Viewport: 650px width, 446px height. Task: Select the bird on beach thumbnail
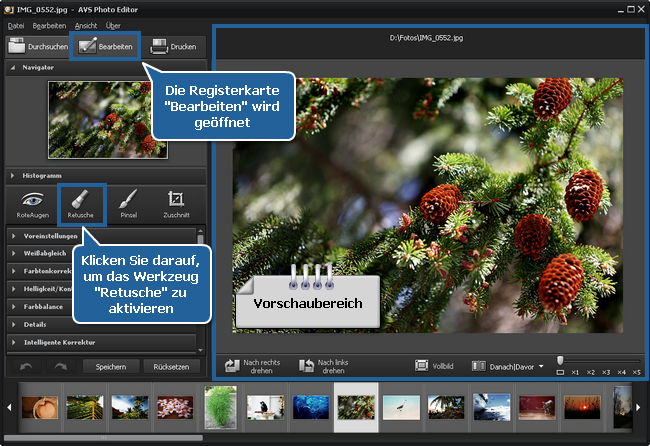pyautogui.click(x=401, y=407)
